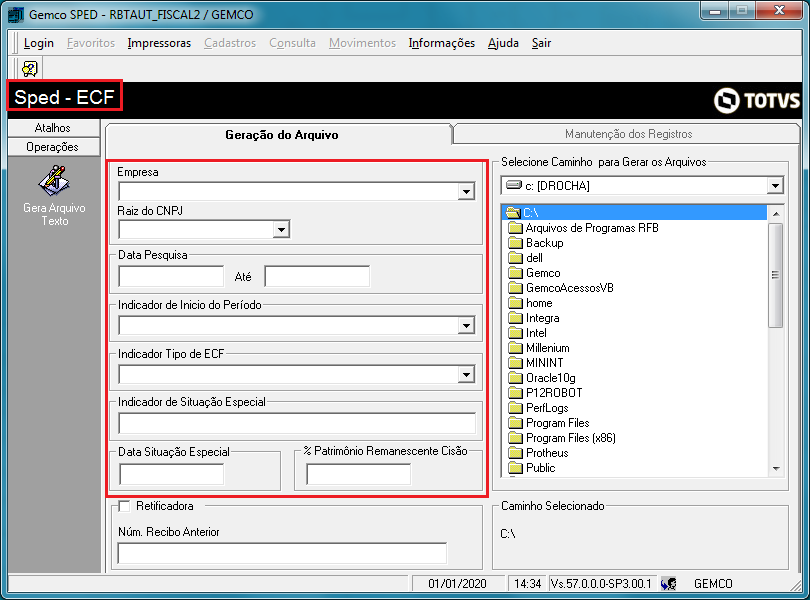This screenshot has height=601, width=810.
Task: Click the Data Pesquisa start date field
Action: [171, 276]
